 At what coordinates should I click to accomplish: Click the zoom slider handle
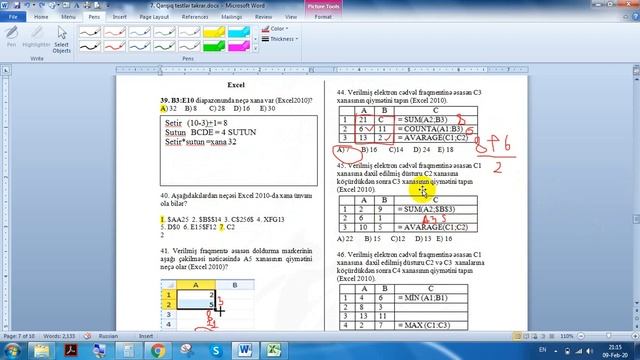point(609,336)
